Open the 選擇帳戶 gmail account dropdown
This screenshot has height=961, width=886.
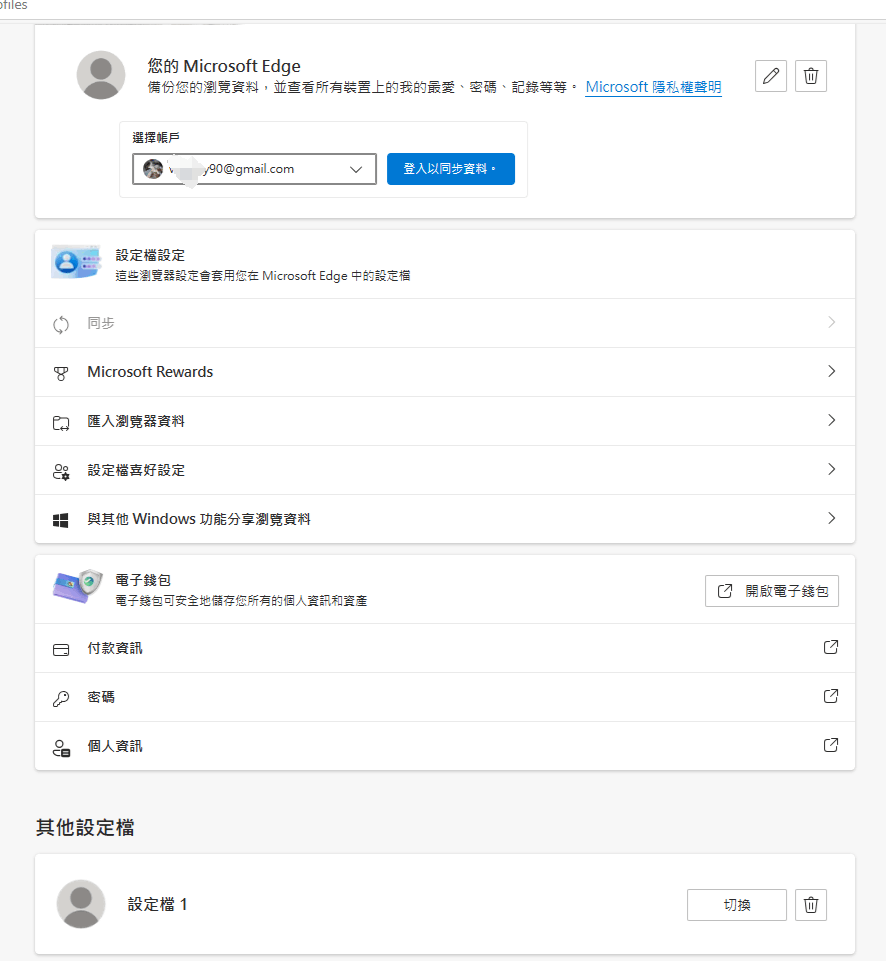click(x=254, y=169)
